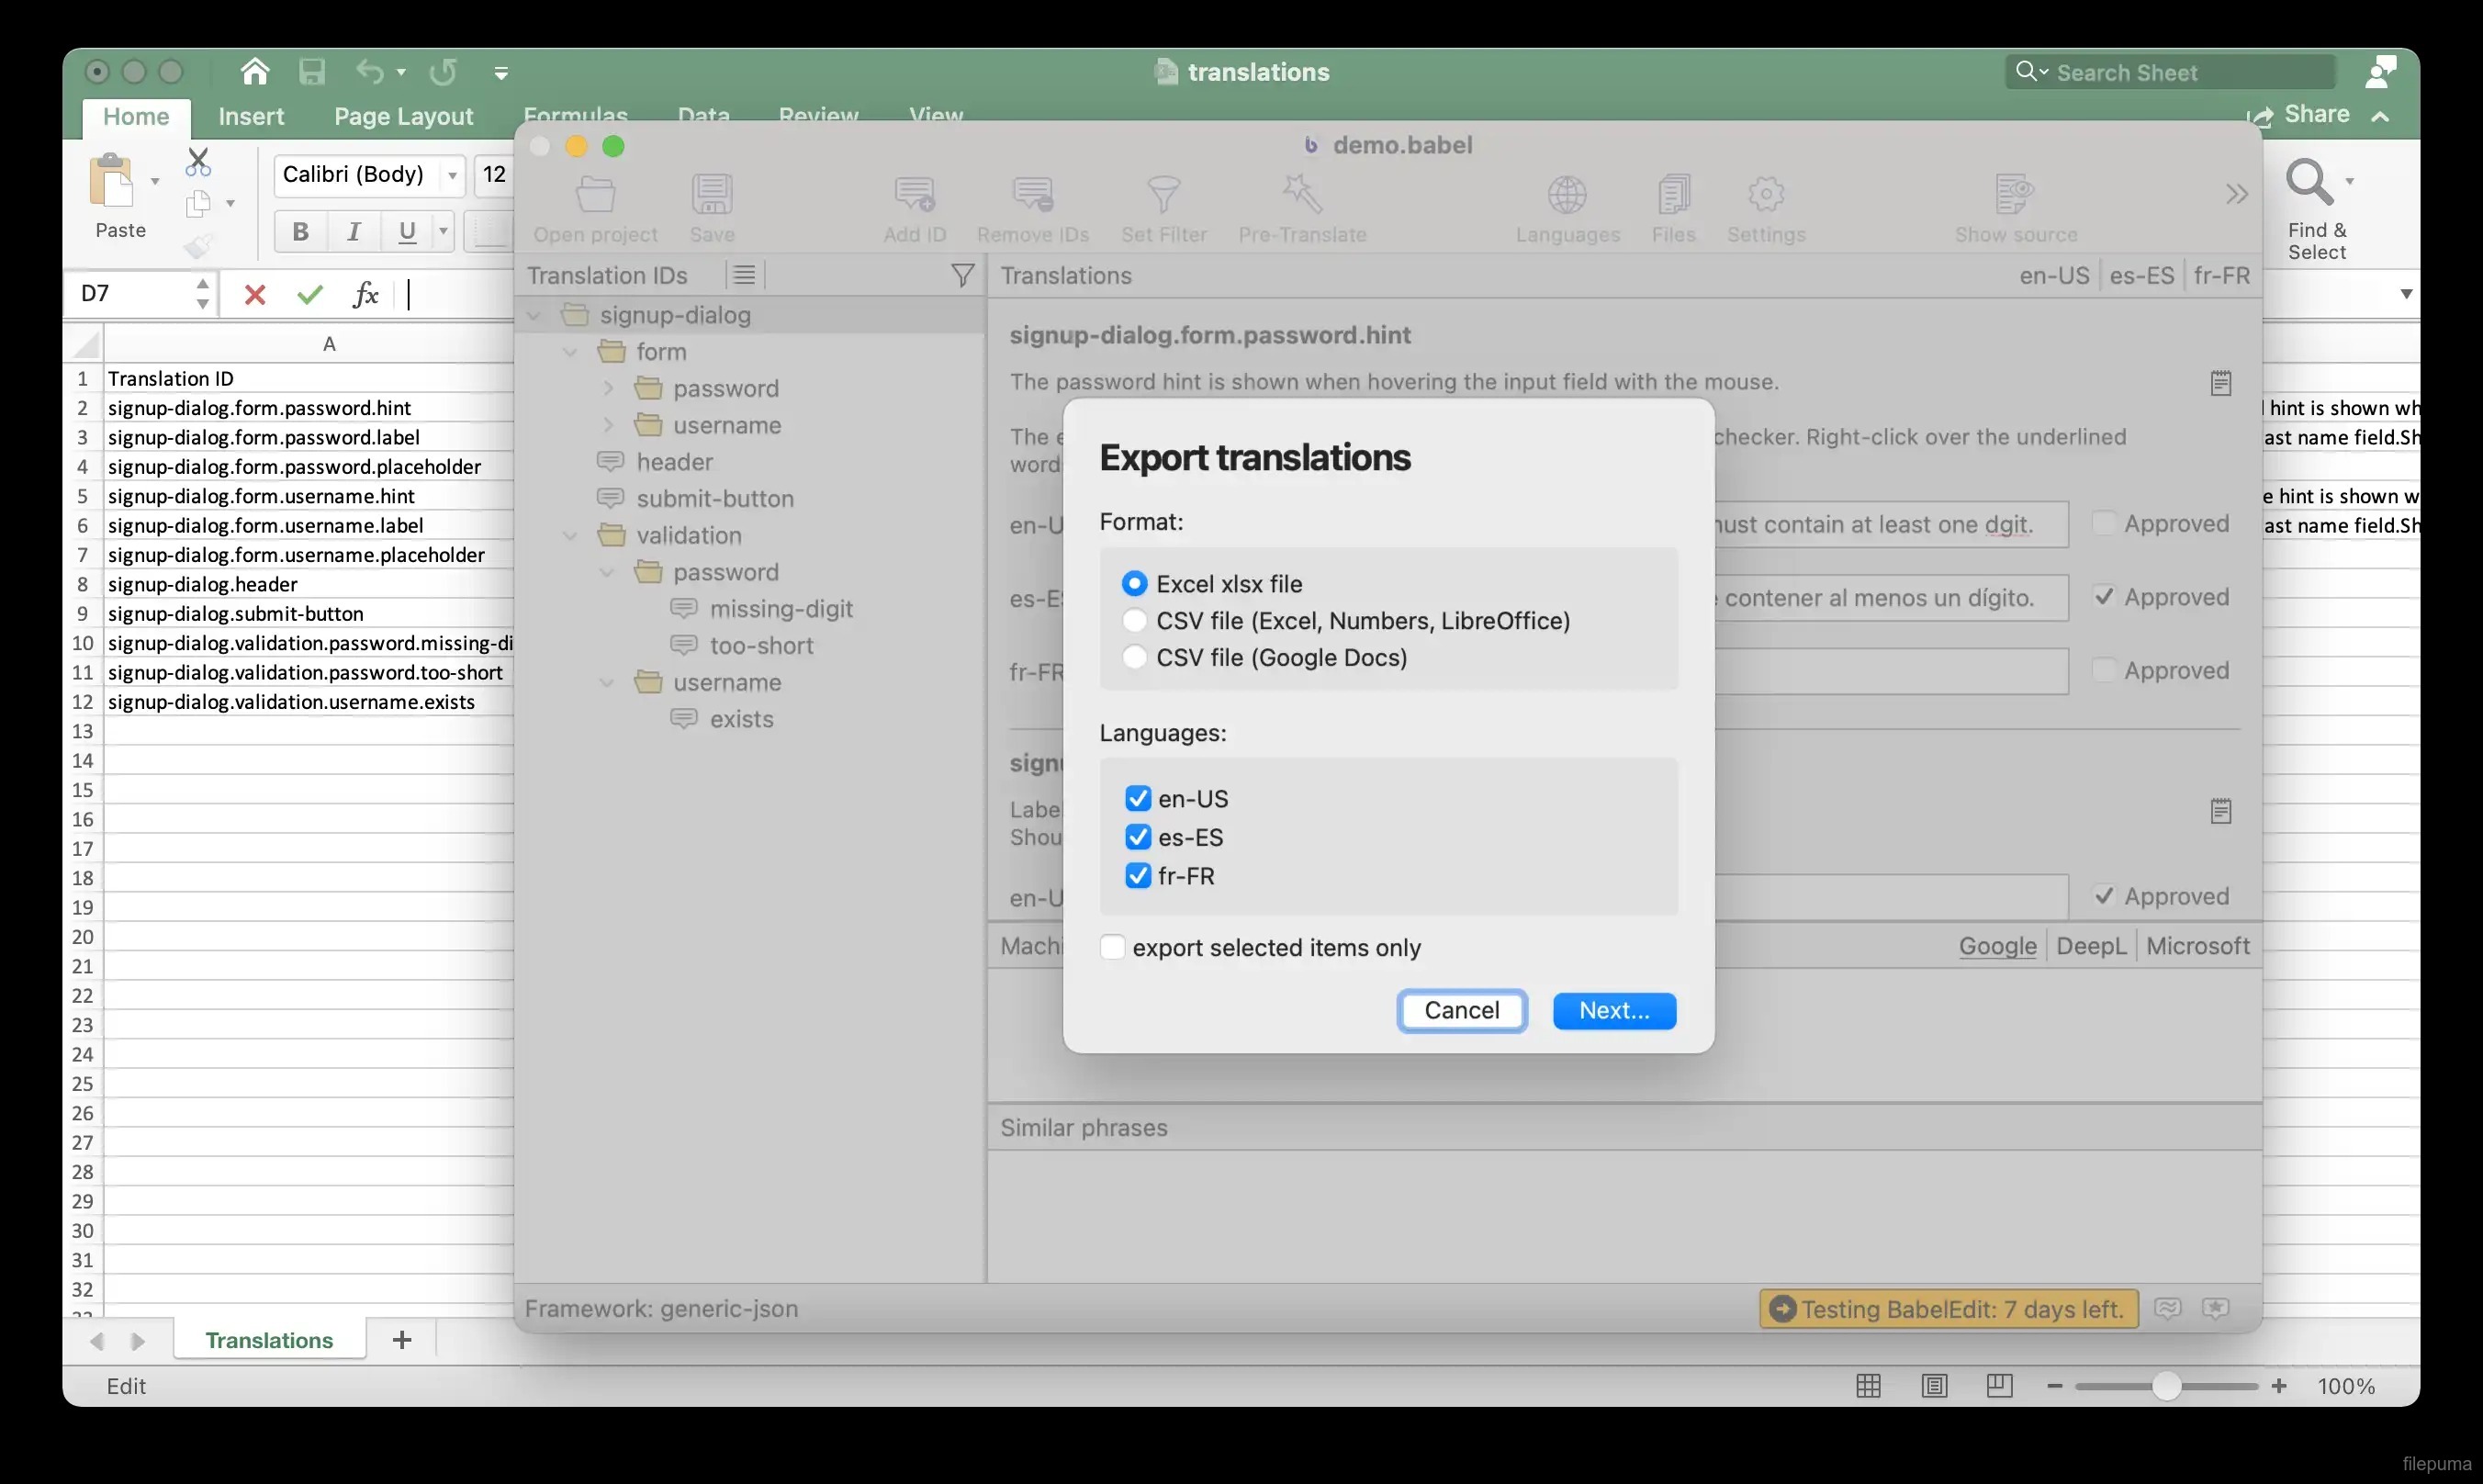
Task: Expand the formula bar with the arrow
Action: [x=2406, y=294]
